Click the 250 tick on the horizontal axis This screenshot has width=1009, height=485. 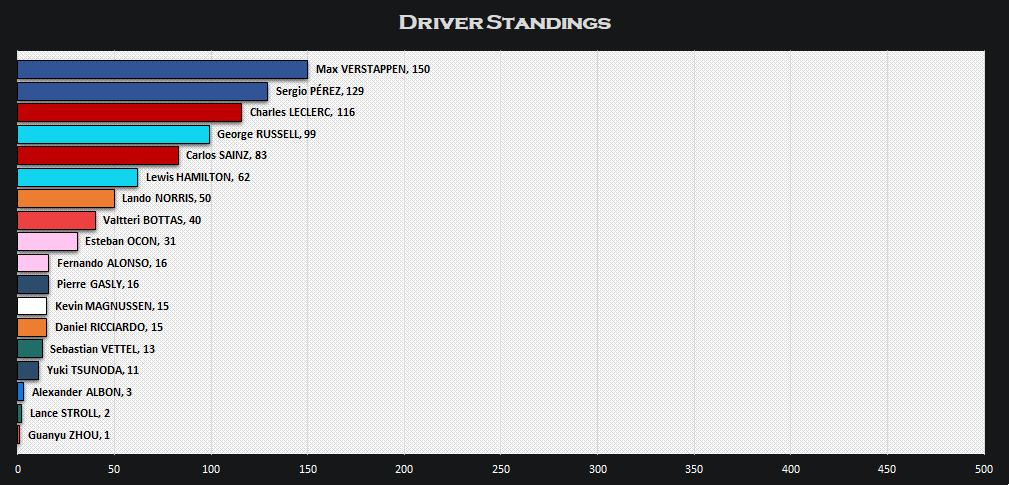(x=501, y=468)
